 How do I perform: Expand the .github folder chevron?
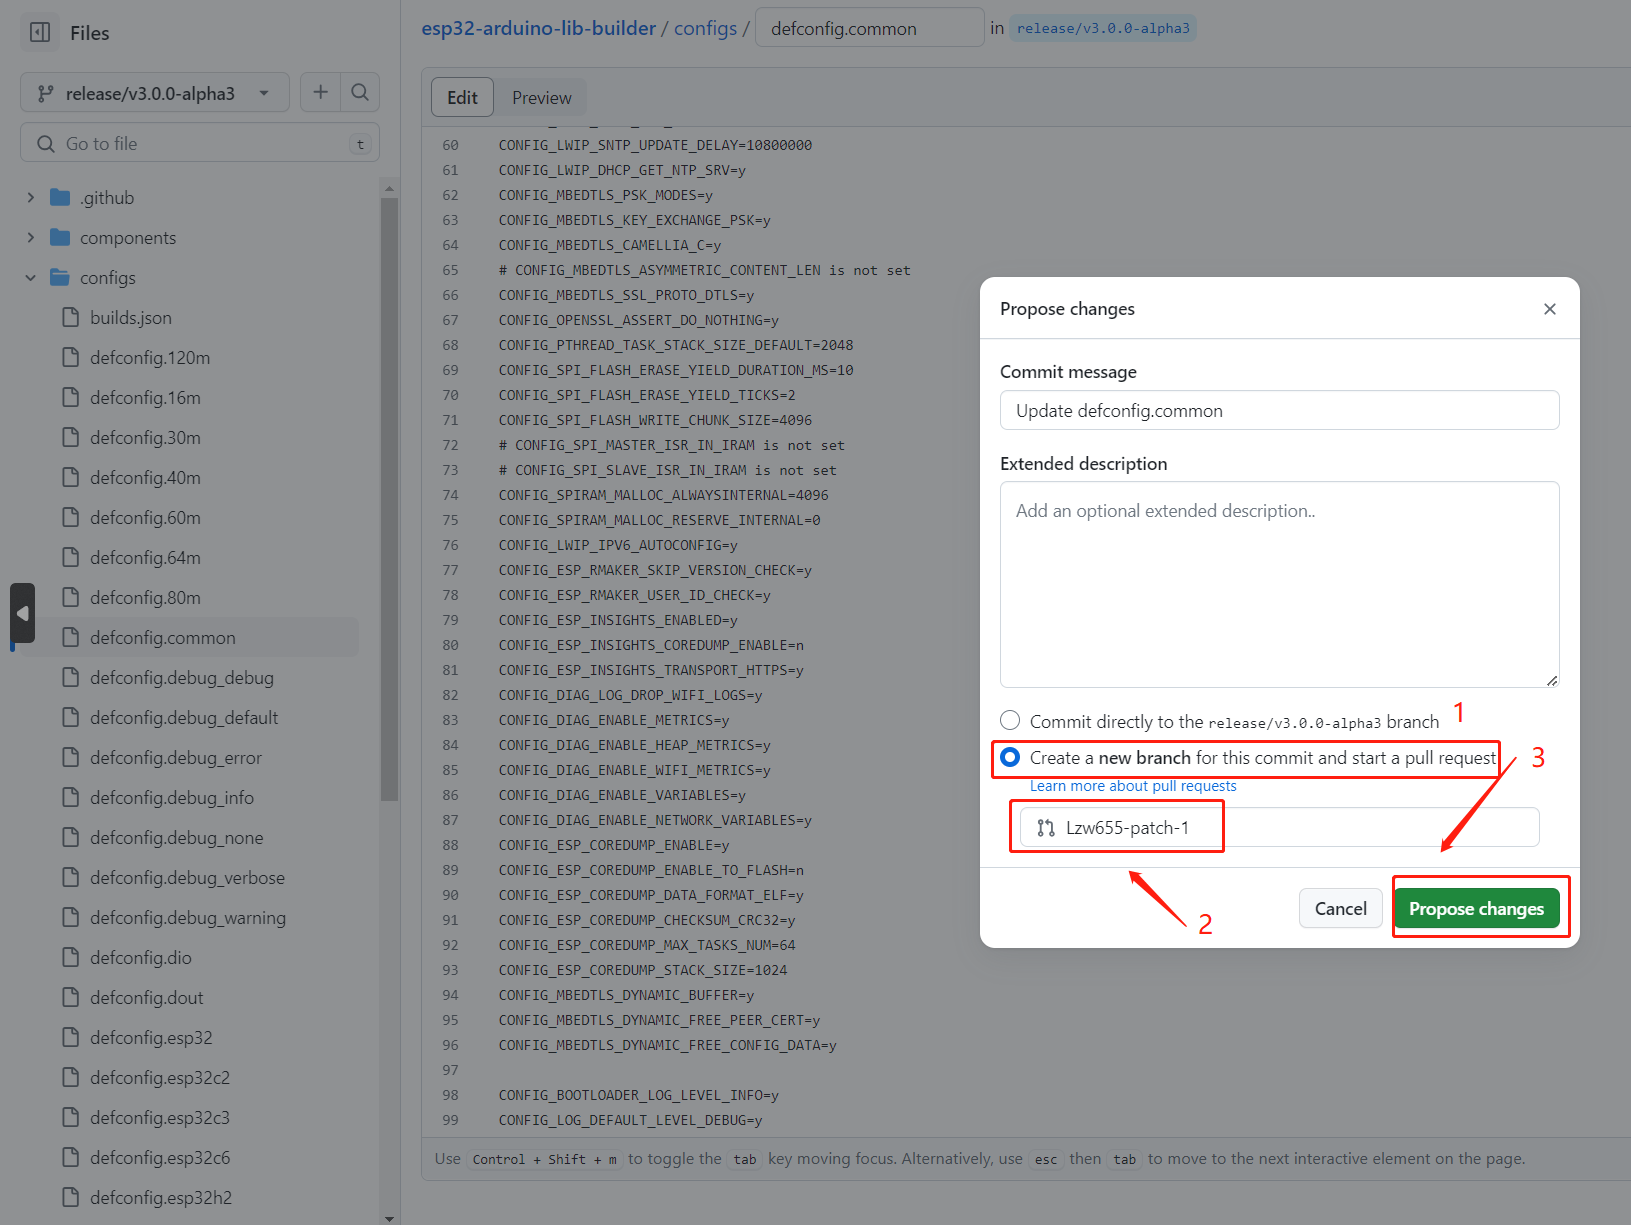pyautogui.click(x=30, y=198)
